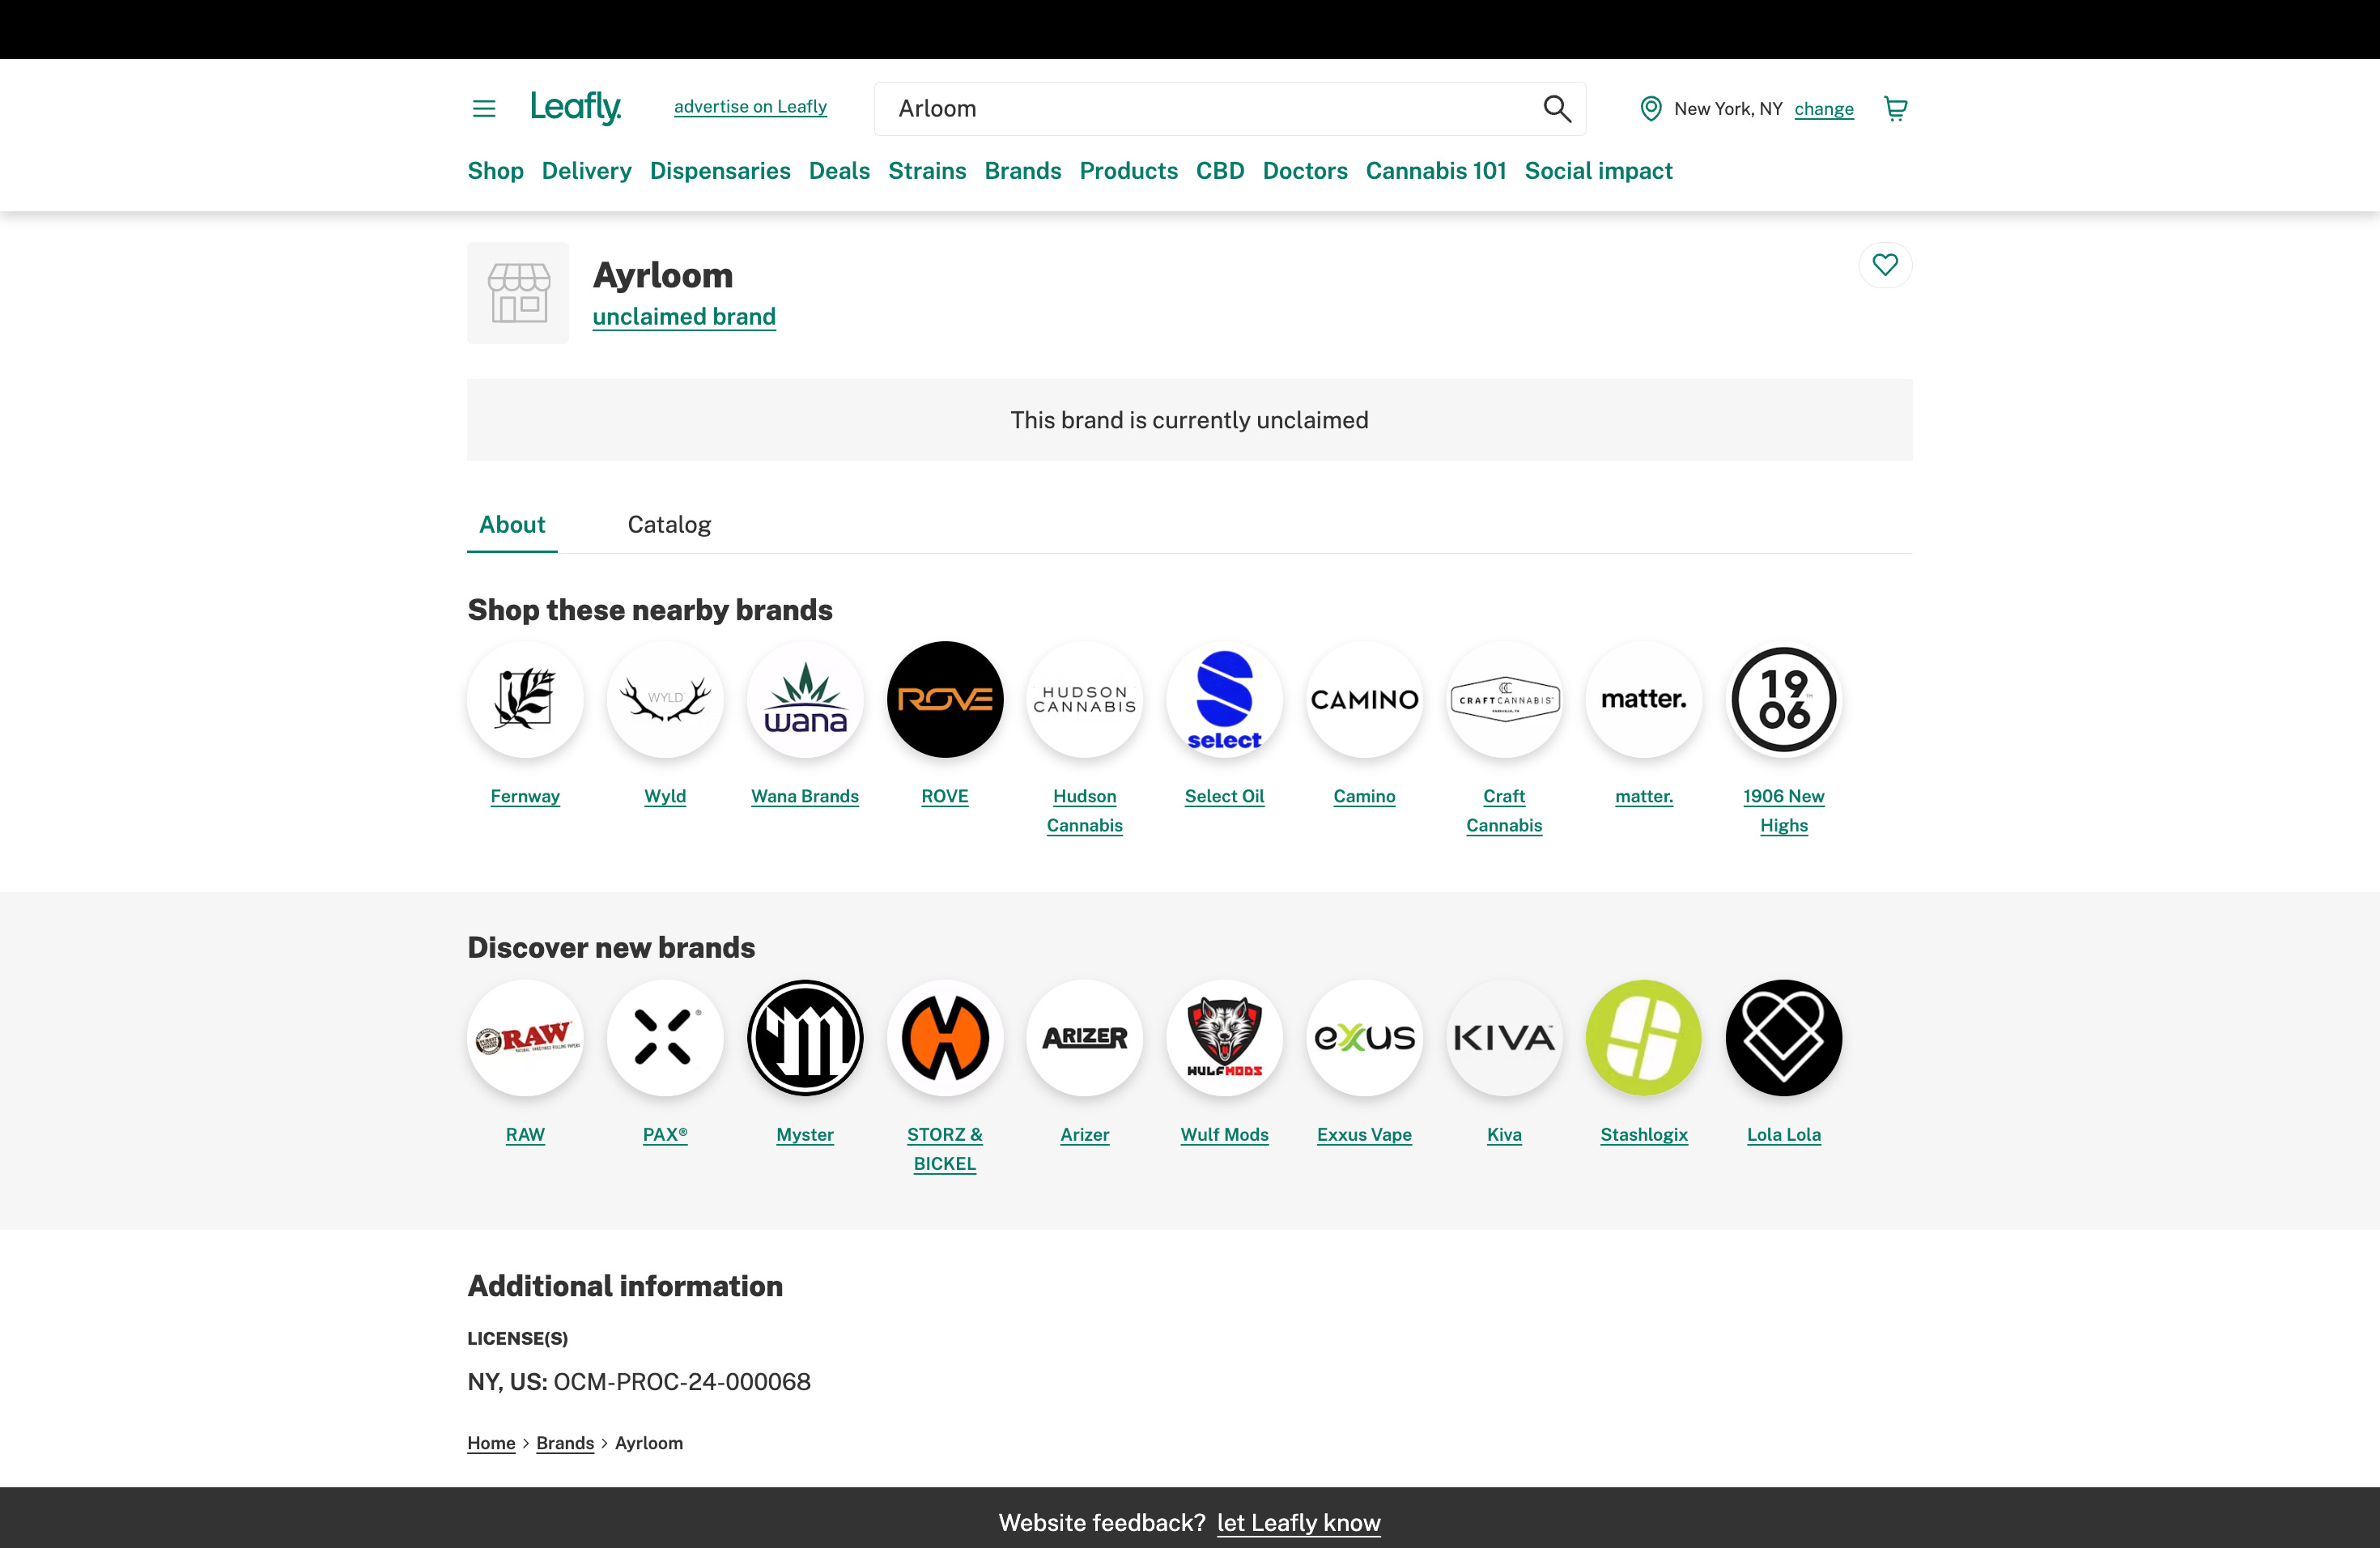The image size is (2380, 1548).
Task: Open Cannabis 101 navigation item
Action: 1436,171
